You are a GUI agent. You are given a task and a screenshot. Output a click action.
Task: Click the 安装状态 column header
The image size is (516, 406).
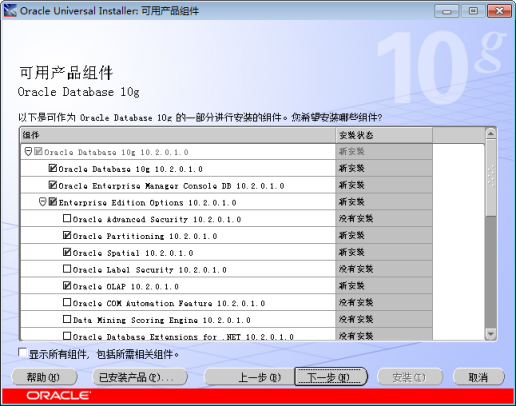pyautogui.click(x=384, y=135)
